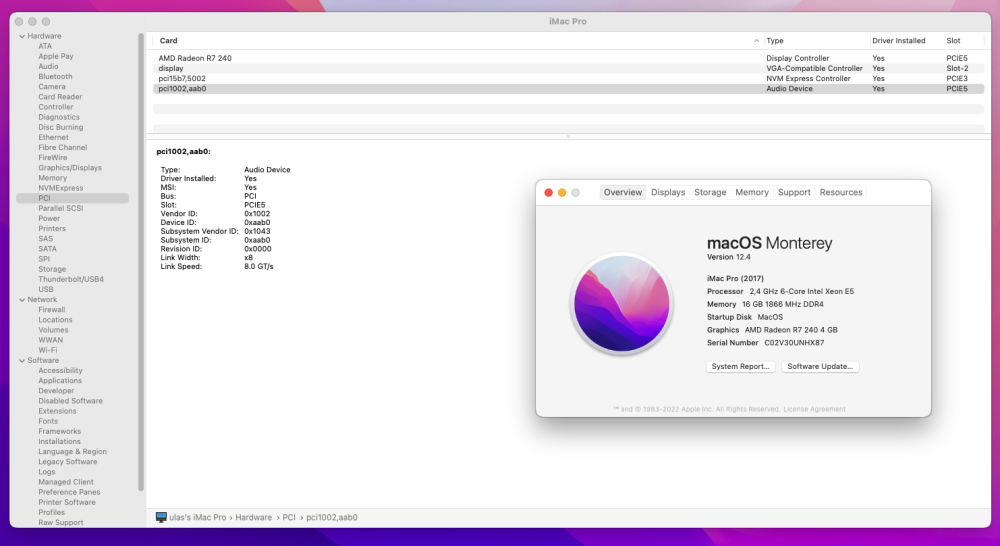Viewport: 1000px width, 546px height.
Task: Toggle sort arrow on Card column
Action: [756, 41]
